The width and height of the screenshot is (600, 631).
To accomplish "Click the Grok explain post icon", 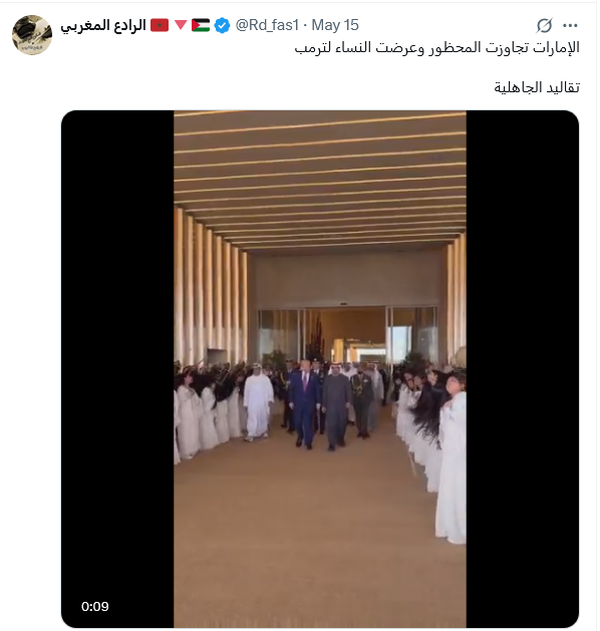I will pyautogui.click(x=544, y=25).
